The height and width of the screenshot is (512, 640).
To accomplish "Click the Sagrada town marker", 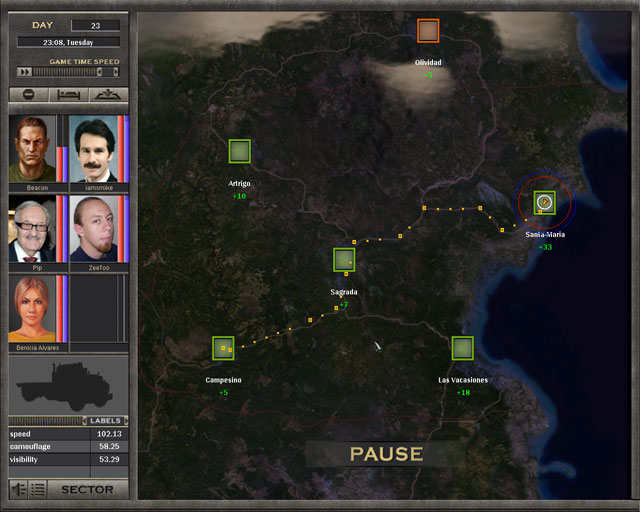I will [344, 260].
